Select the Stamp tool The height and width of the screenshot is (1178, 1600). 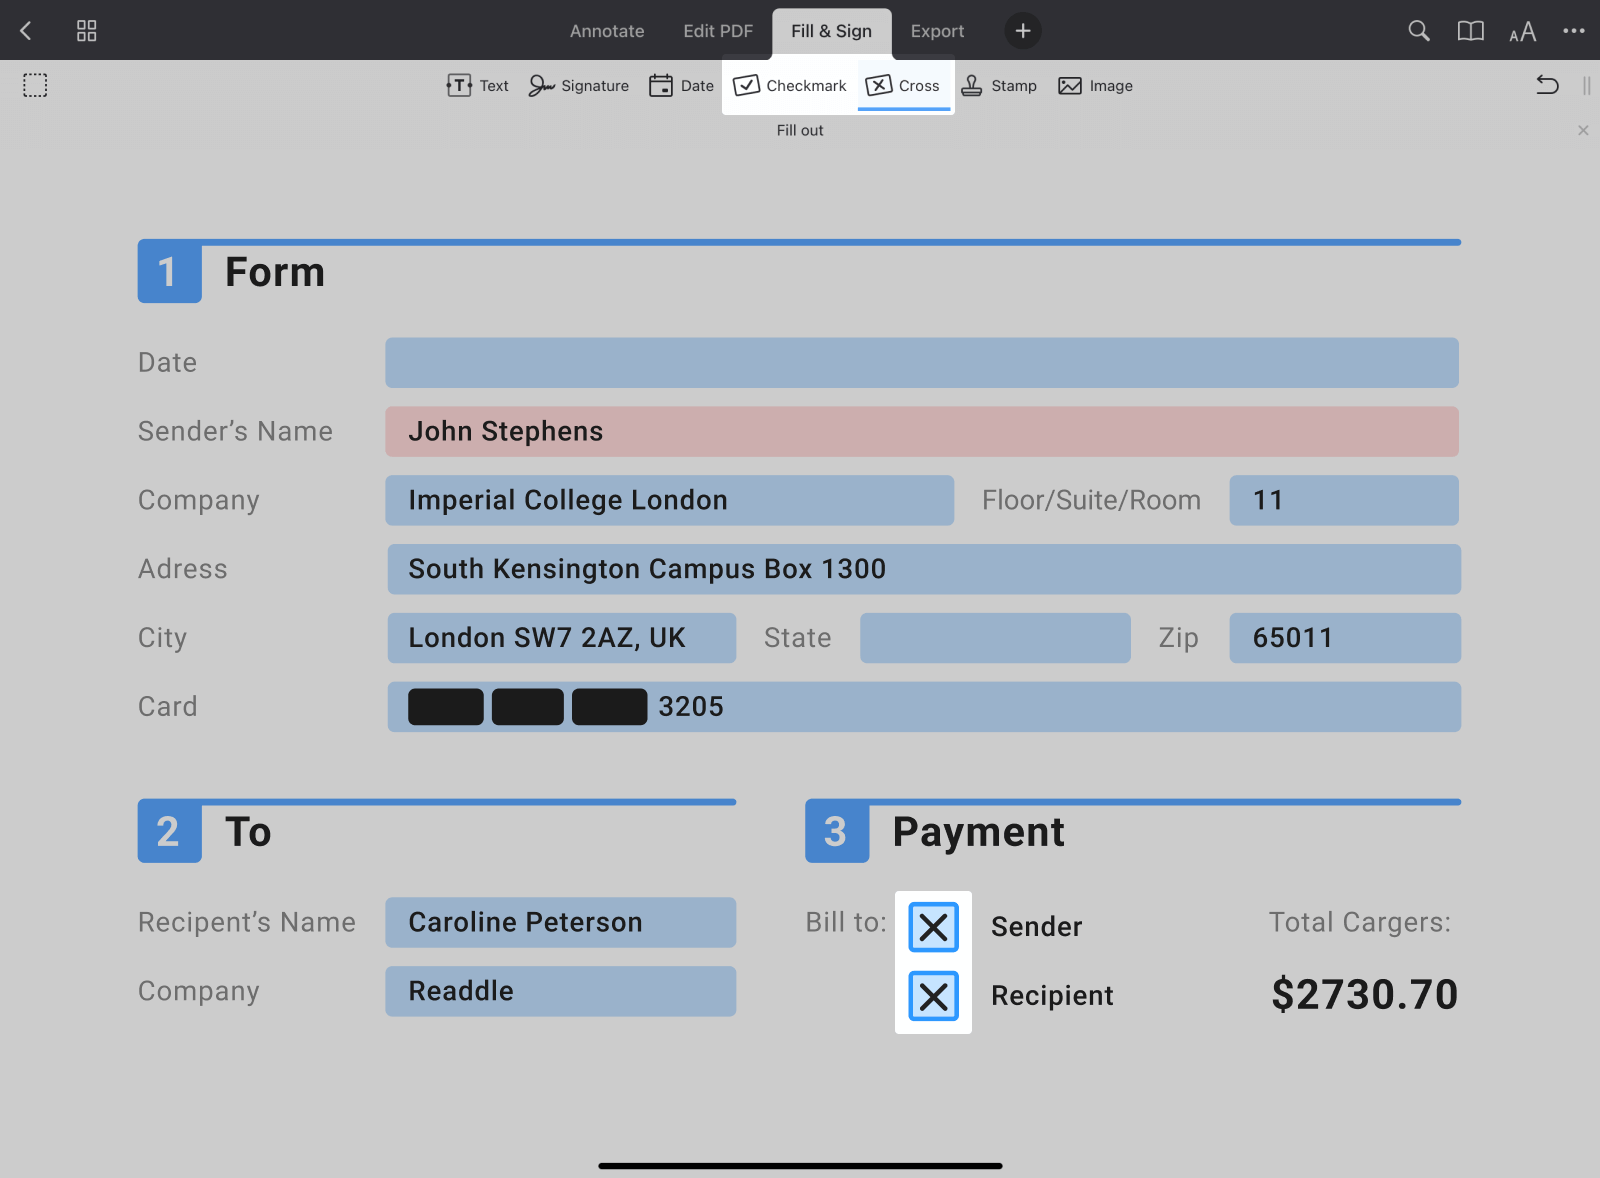(x=999, y=85)
